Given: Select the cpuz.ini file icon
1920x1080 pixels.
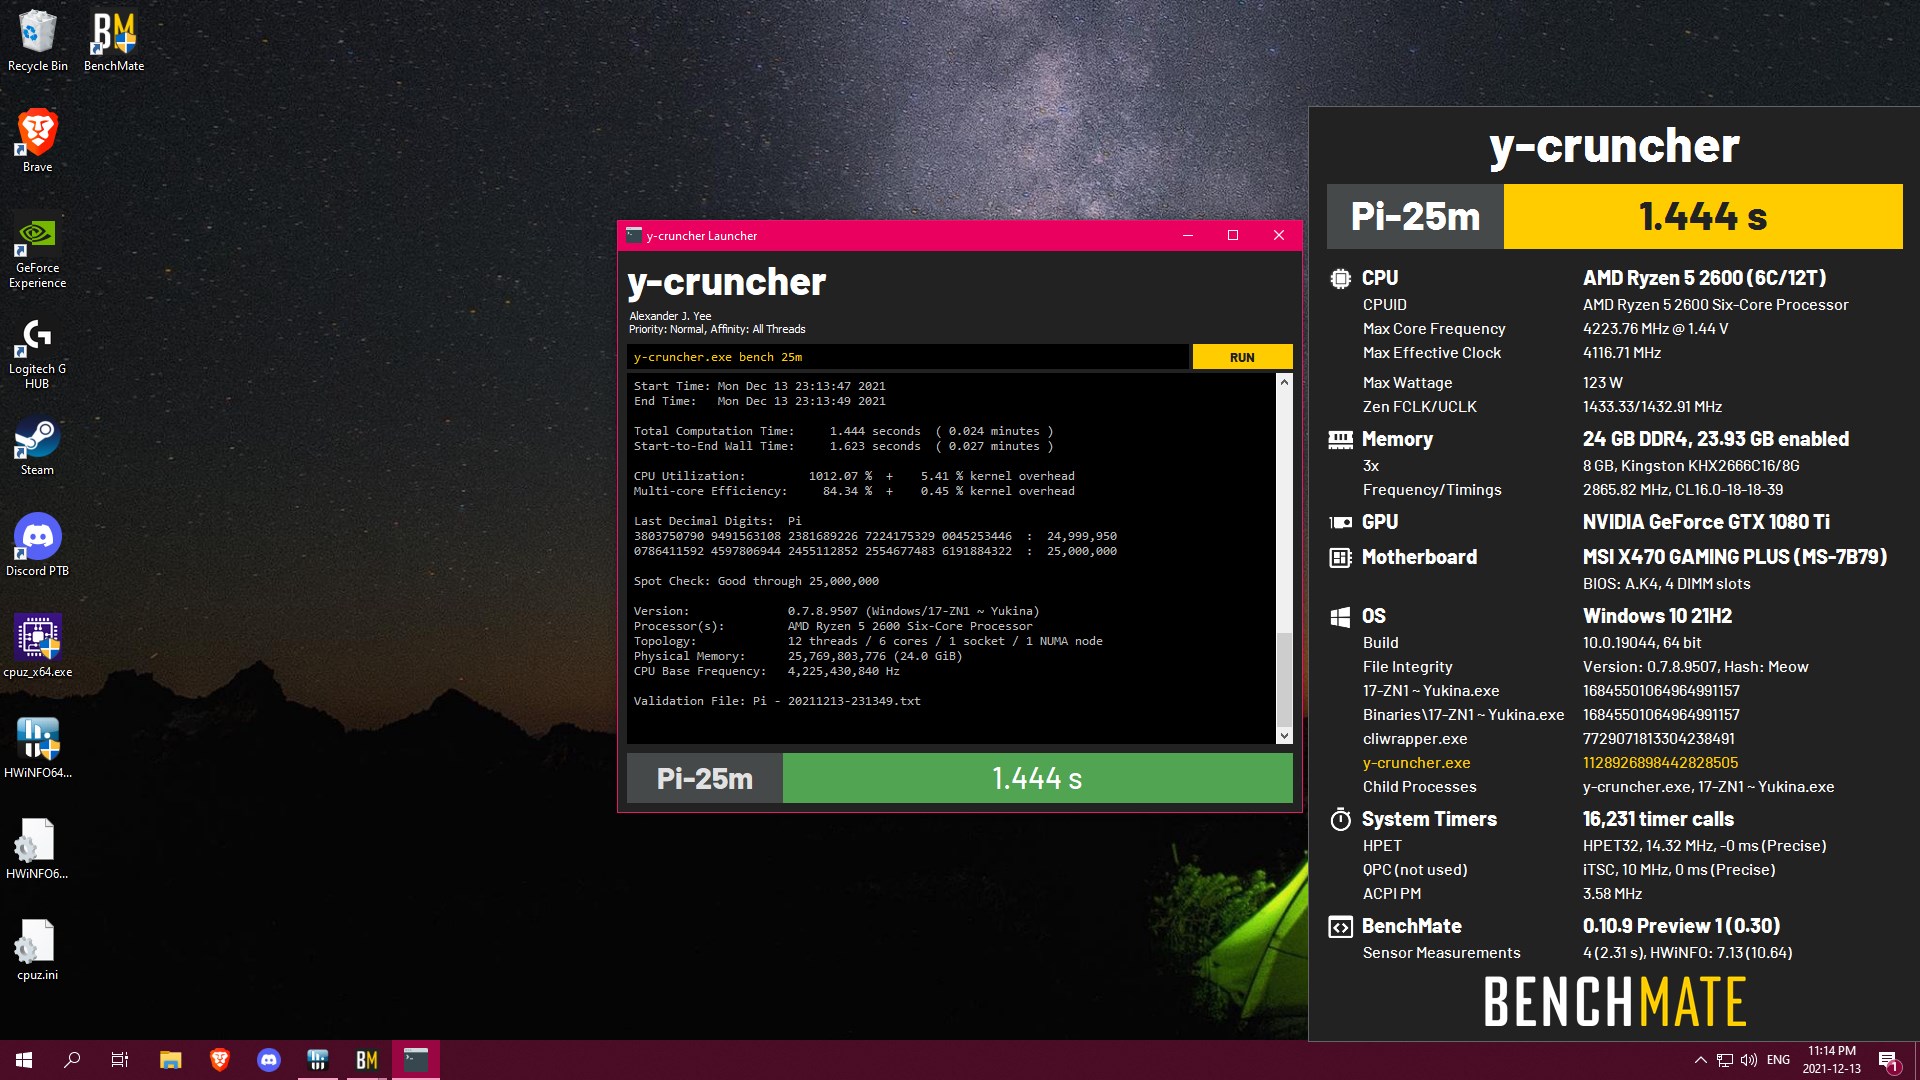Looking at the screenshot, I should pyautogui.click(x=37, y=950).
